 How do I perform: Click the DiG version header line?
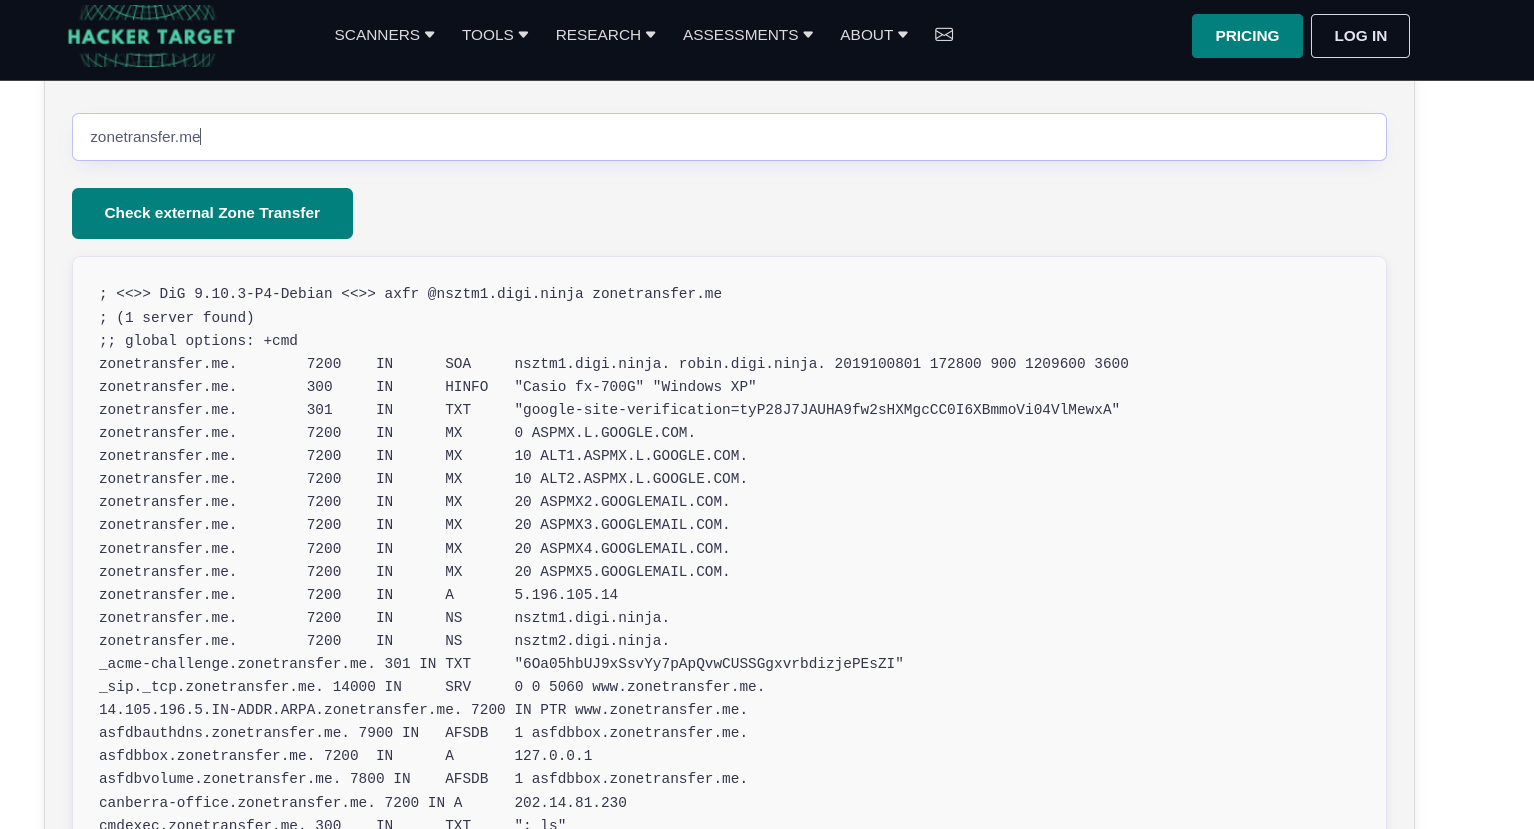pos(410,294)
